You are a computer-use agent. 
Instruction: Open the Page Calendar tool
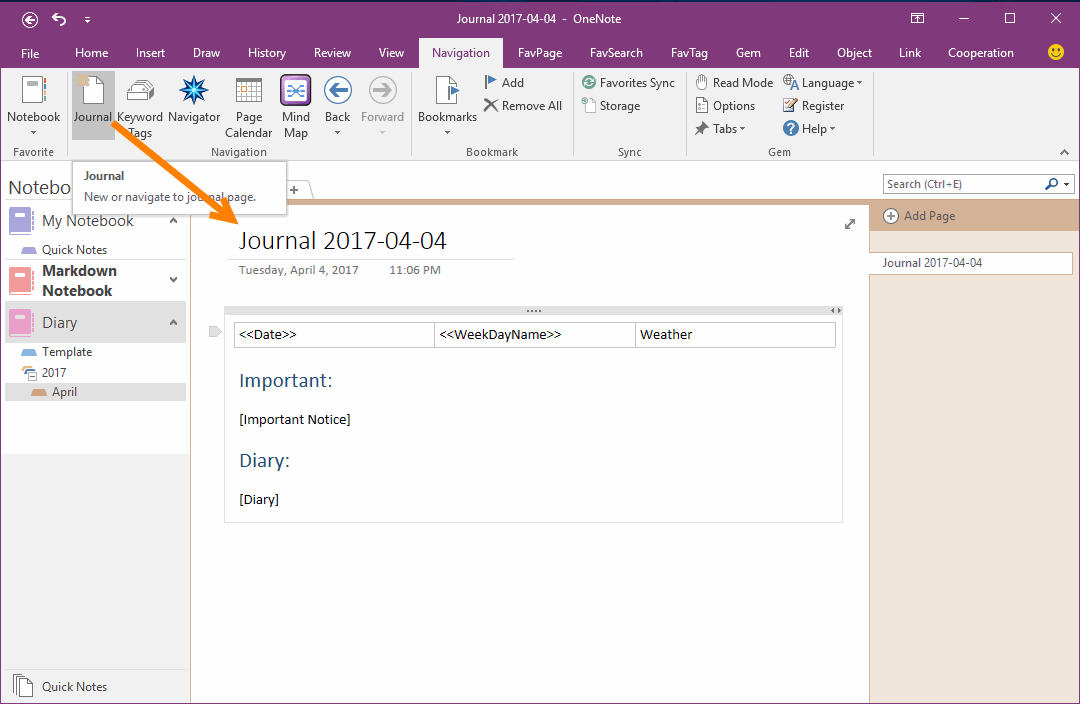click(x=248, y=104)
